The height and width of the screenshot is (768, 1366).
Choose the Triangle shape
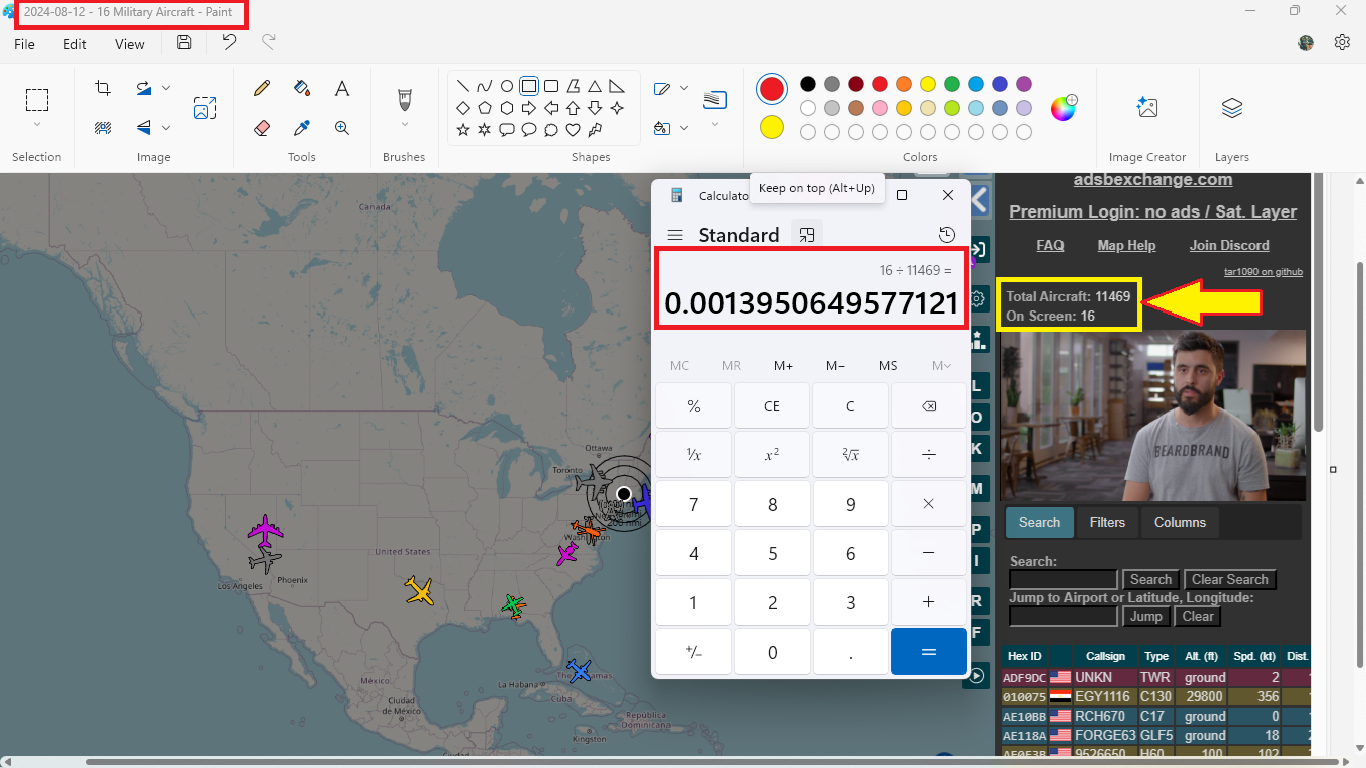[x=595, y=86]
